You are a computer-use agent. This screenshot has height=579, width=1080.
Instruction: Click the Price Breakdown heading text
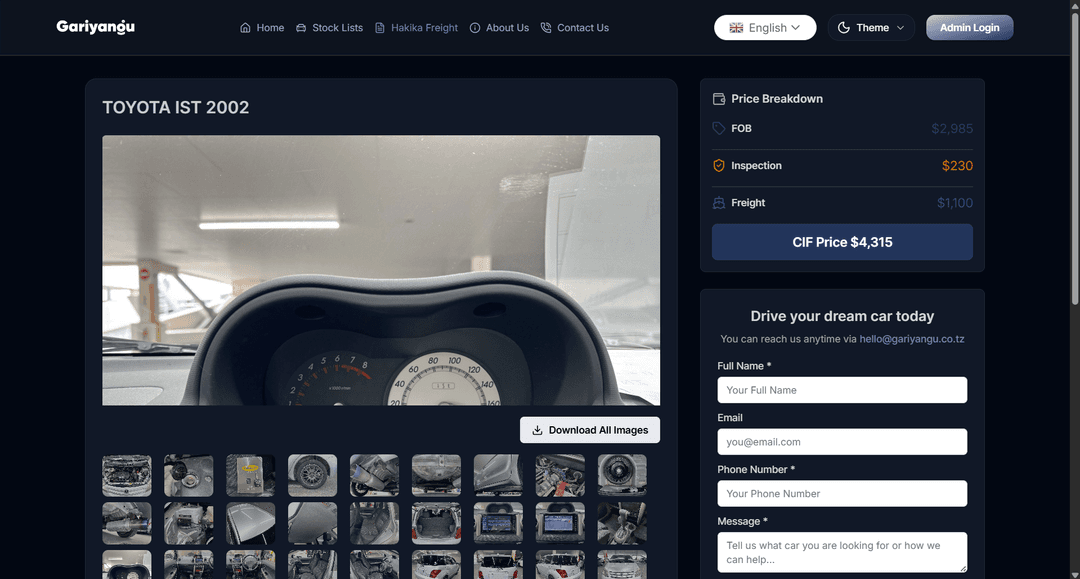(x=777, y=98)
